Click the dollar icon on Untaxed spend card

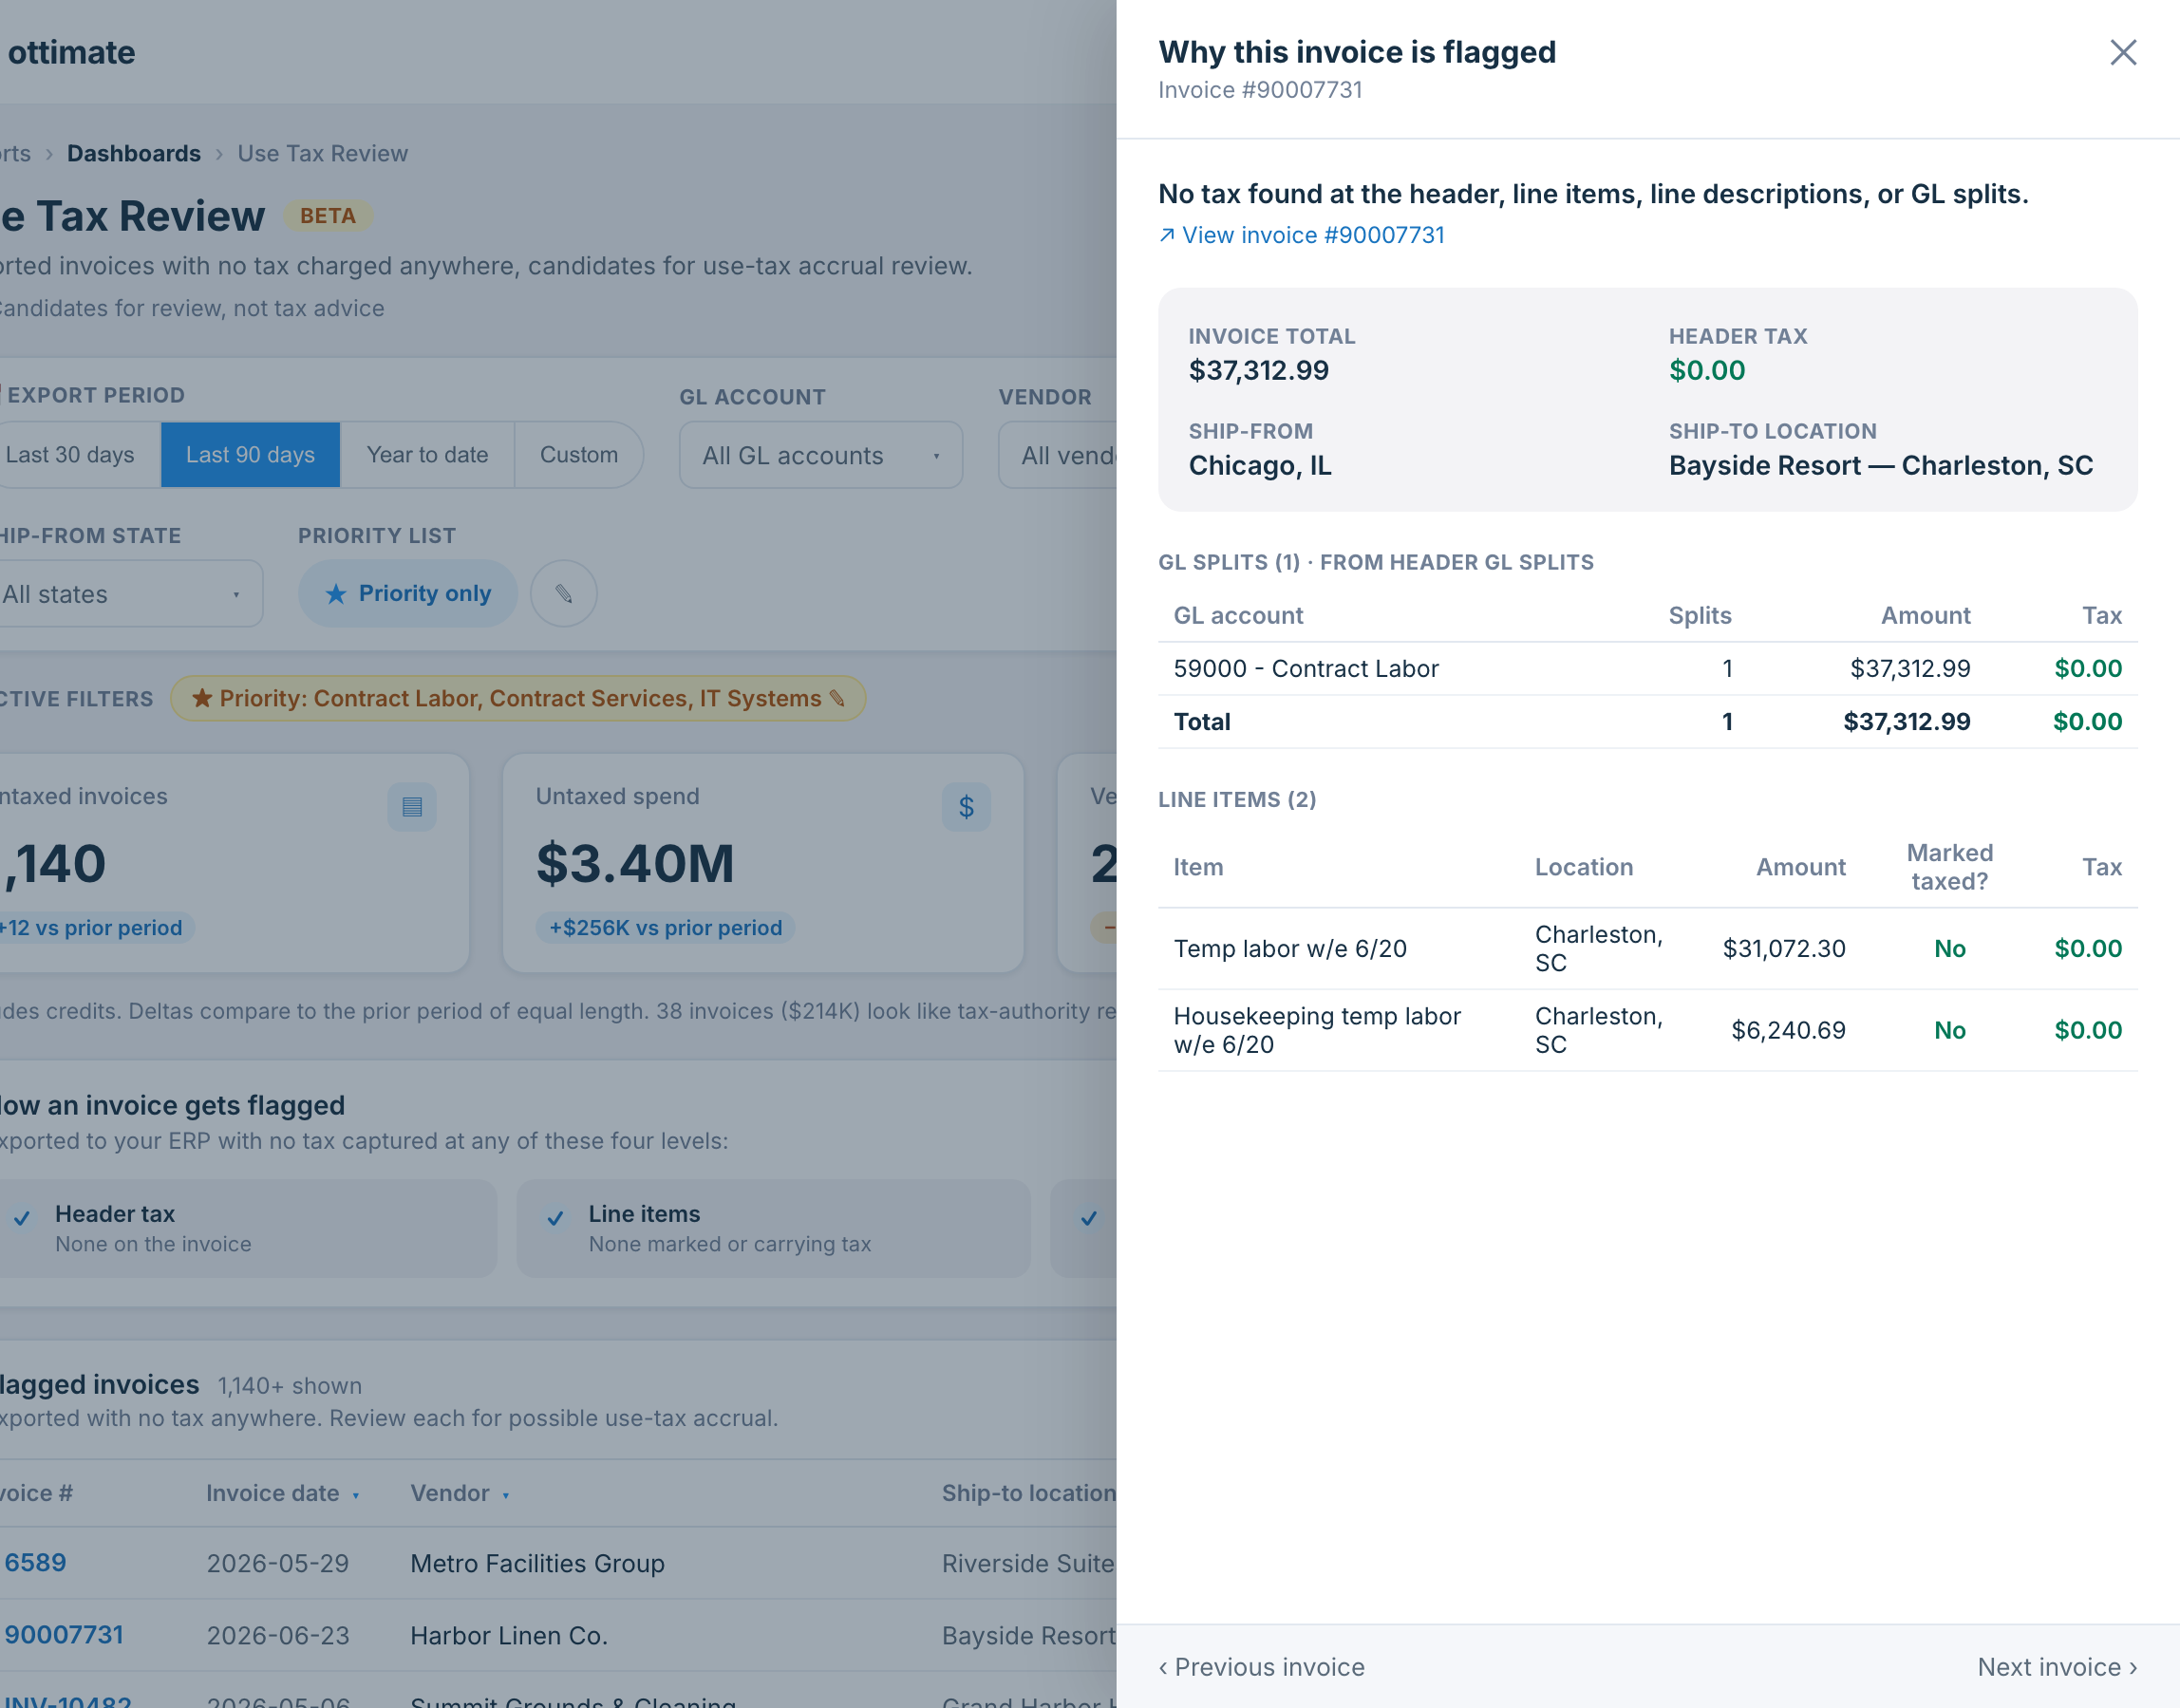(966, 807)
